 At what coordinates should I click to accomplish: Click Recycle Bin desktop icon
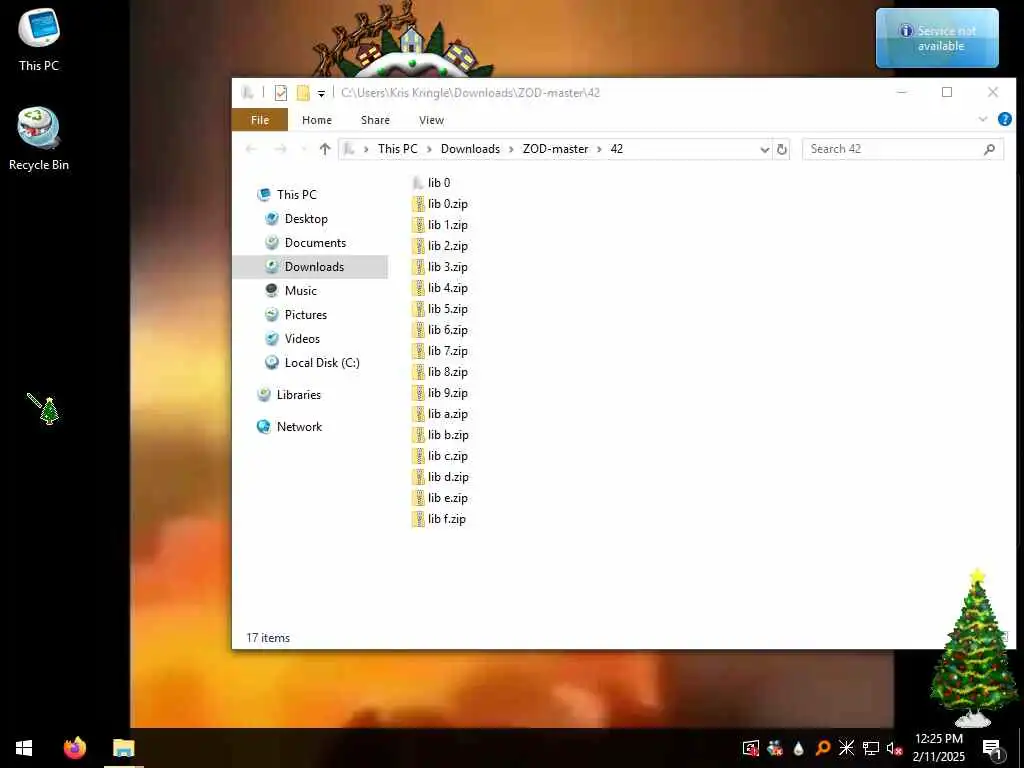point(39,139)
